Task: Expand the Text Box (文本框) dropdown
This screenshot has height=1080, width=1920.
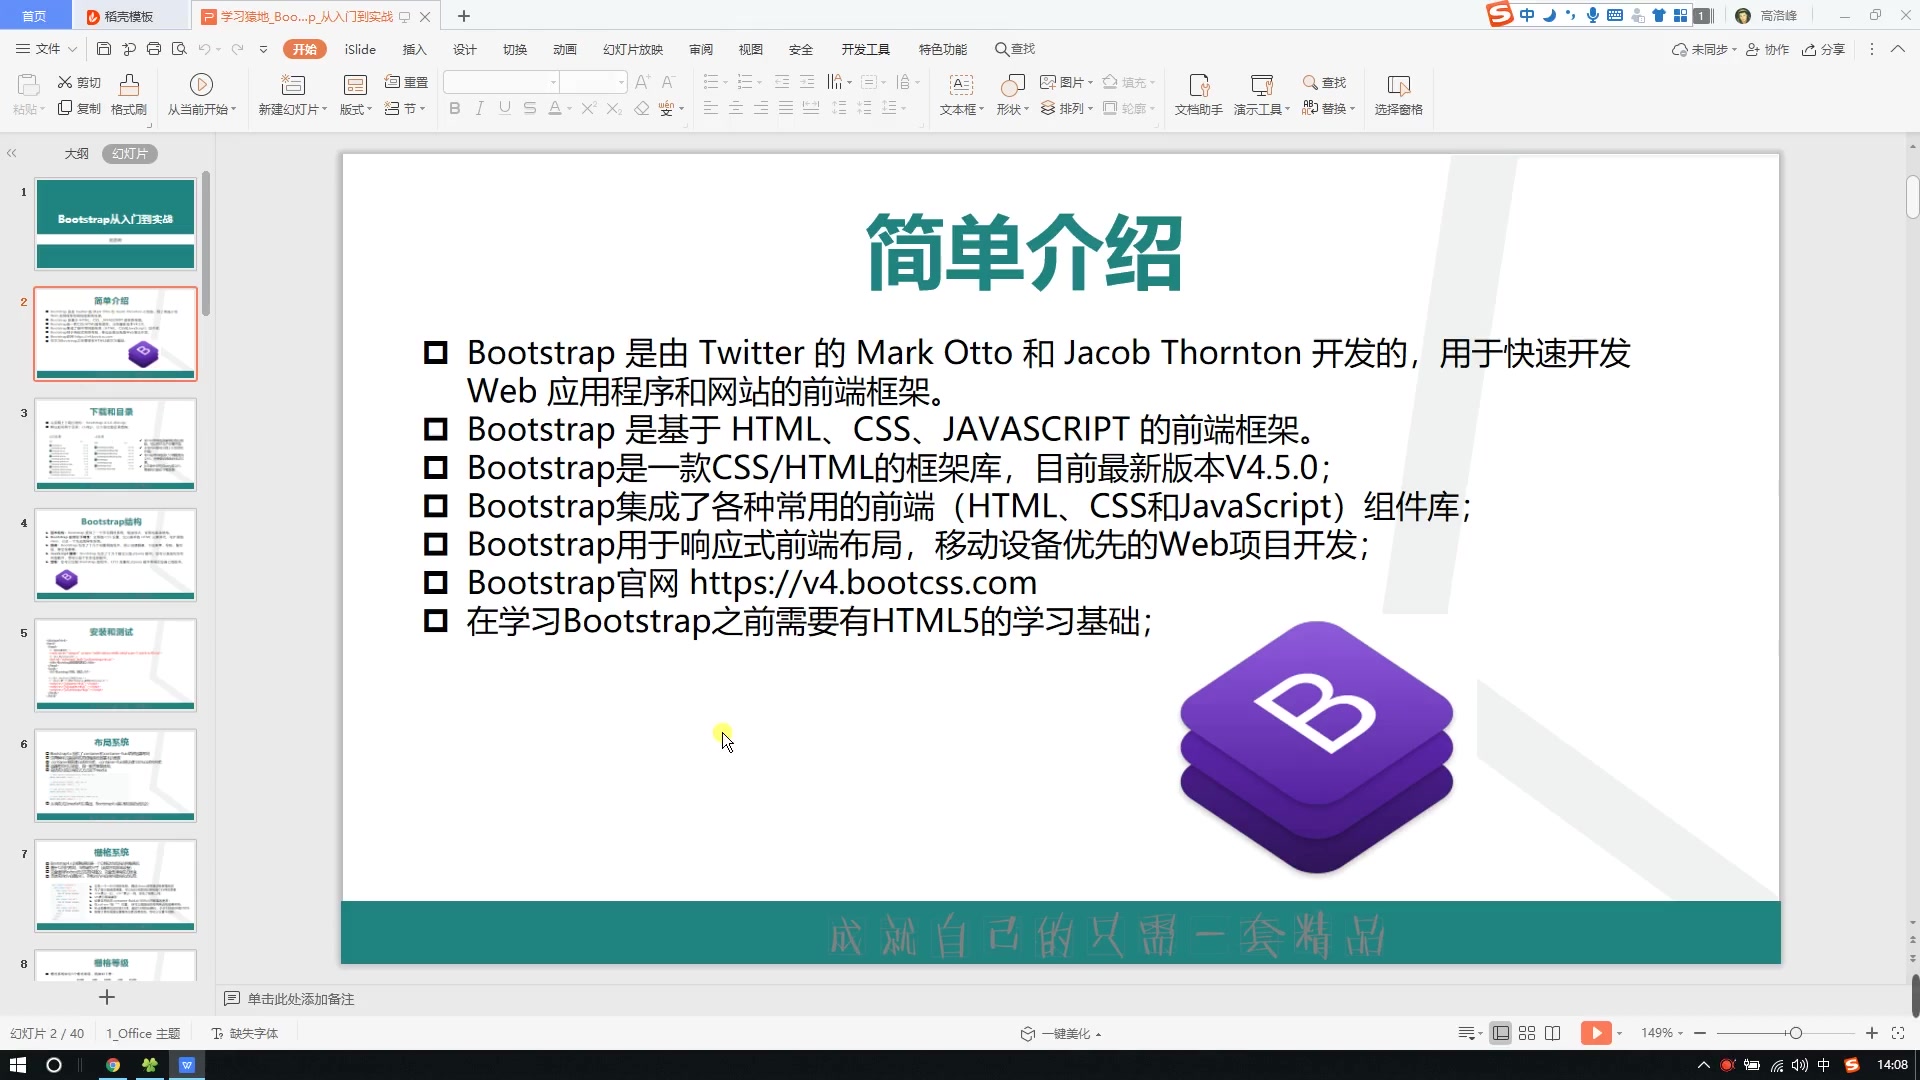Action: pos(962,109)
